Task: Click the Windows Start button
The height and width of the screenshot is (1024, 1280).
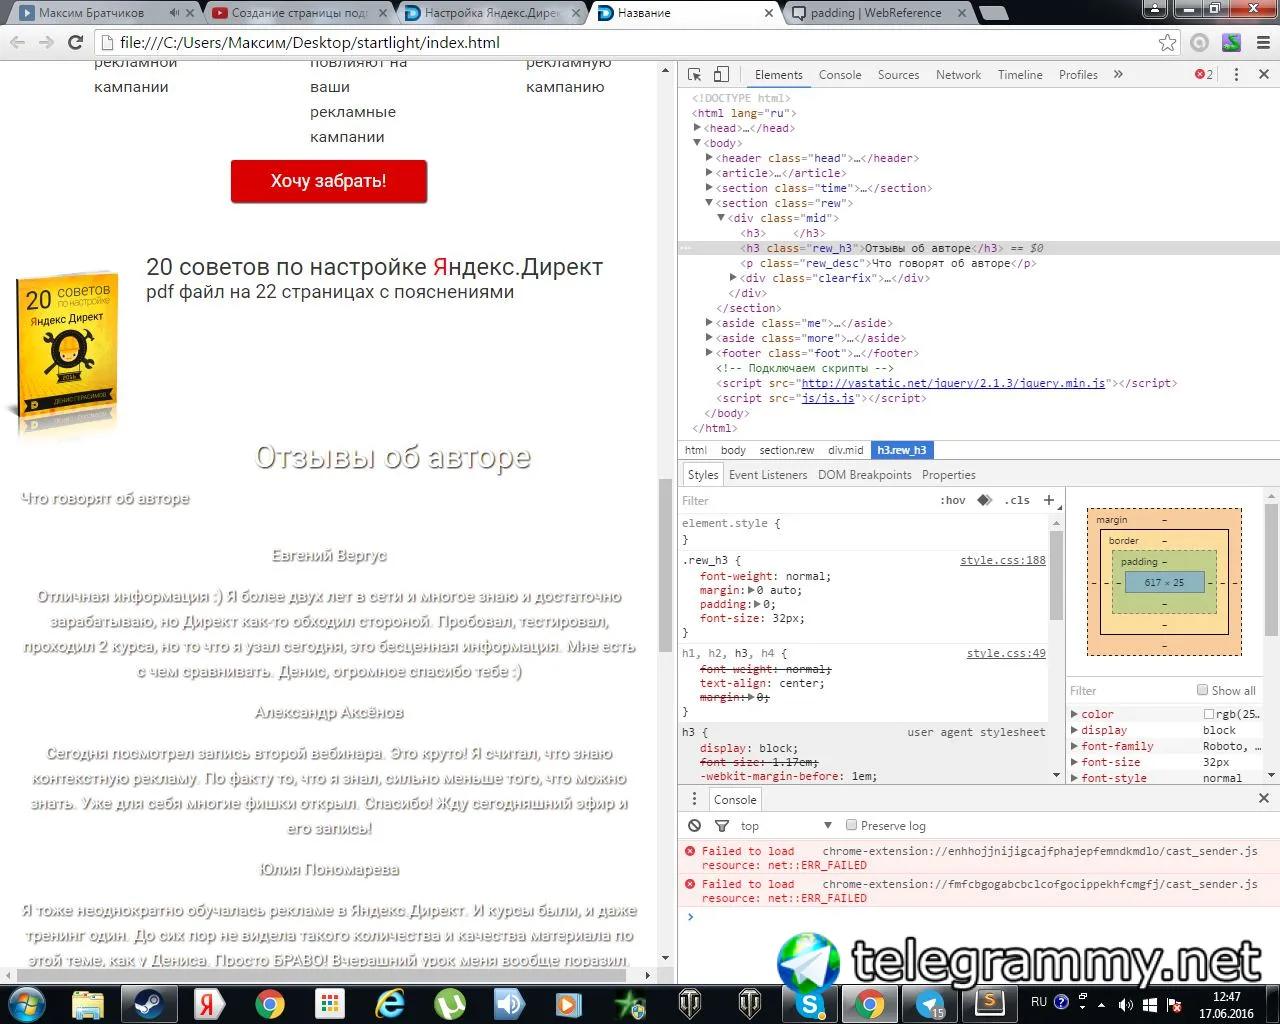Action: tap(27, 1003)
